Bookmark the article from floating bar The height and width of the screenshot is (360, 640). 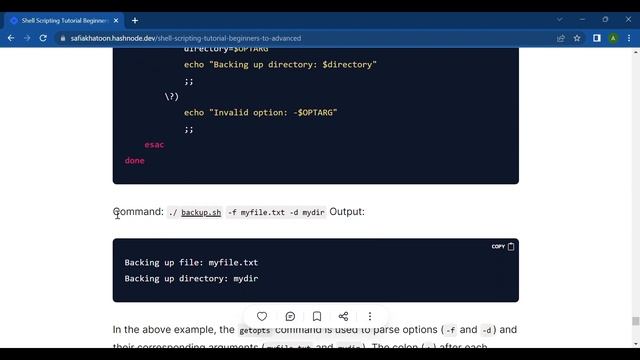point(317,316)
